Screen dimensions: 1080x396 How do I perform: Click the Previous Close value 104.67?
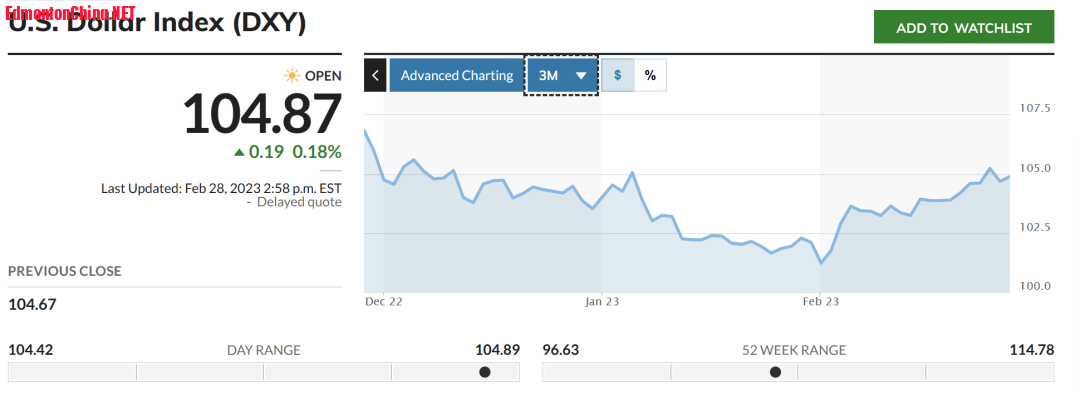[x=32, y=304]
